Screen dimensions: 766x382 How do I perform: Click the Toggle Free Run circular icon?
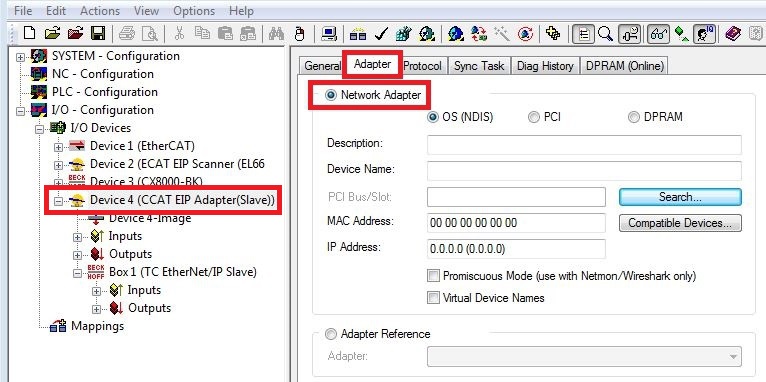[525, 33]
